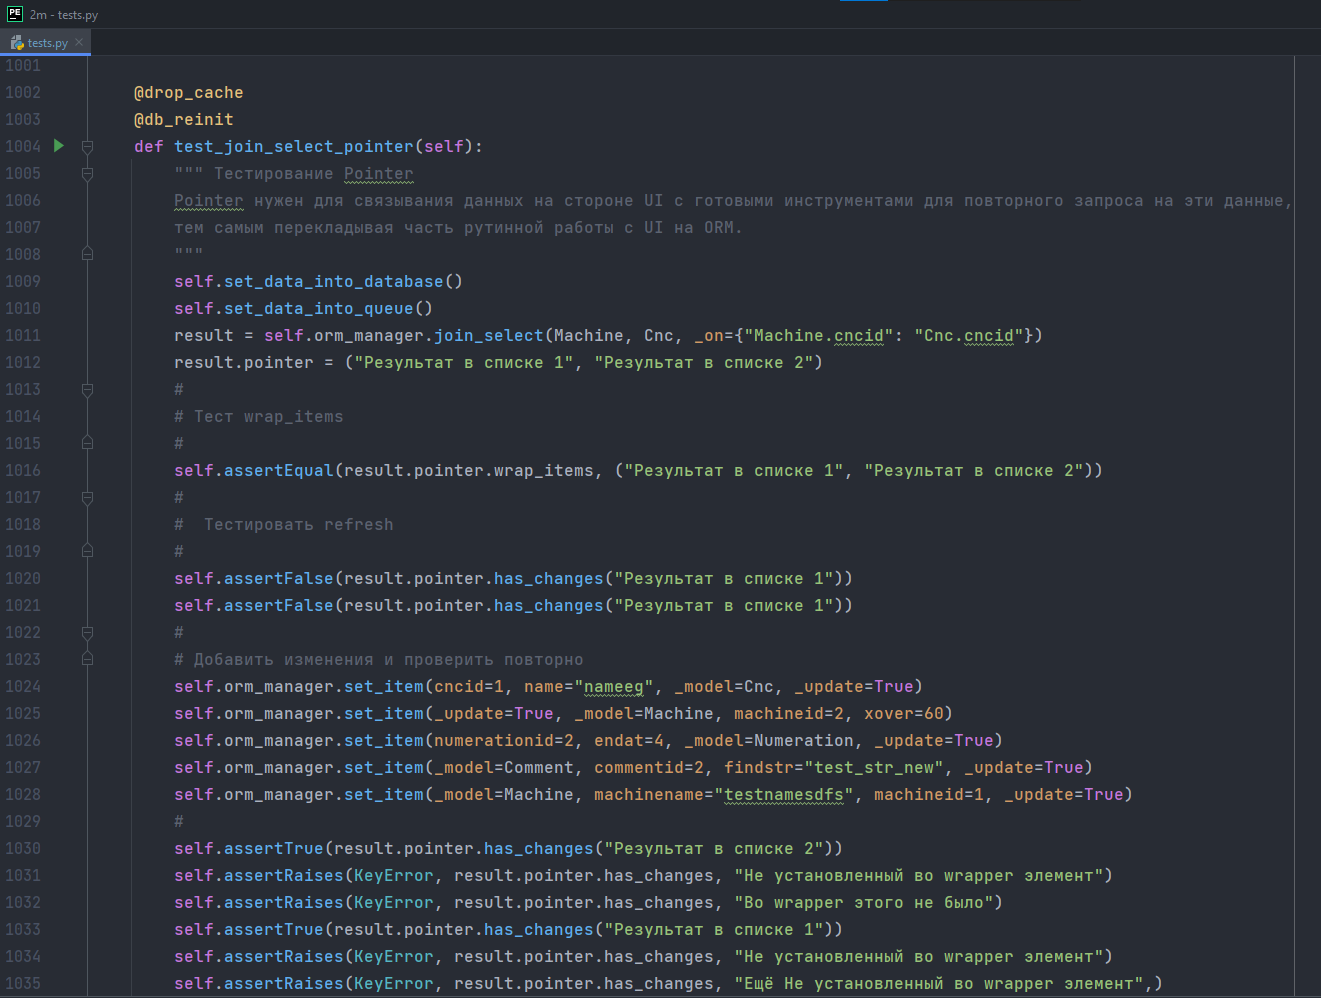
Task: Close the tests.py editor tab
Action: point(79,42)
